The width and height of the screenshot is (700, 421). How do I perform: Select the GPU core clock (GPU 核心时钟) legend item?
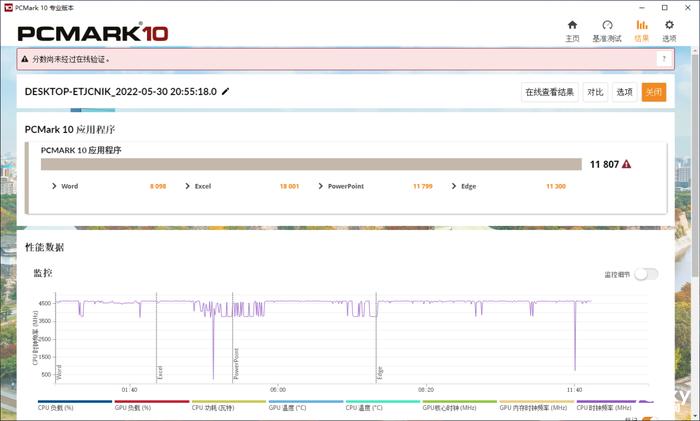pos(459,405)
